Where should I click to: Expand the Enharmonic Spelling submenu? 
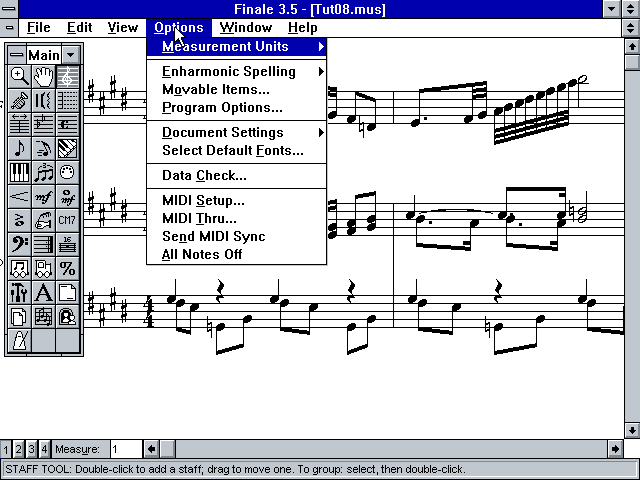click(237, 71)
